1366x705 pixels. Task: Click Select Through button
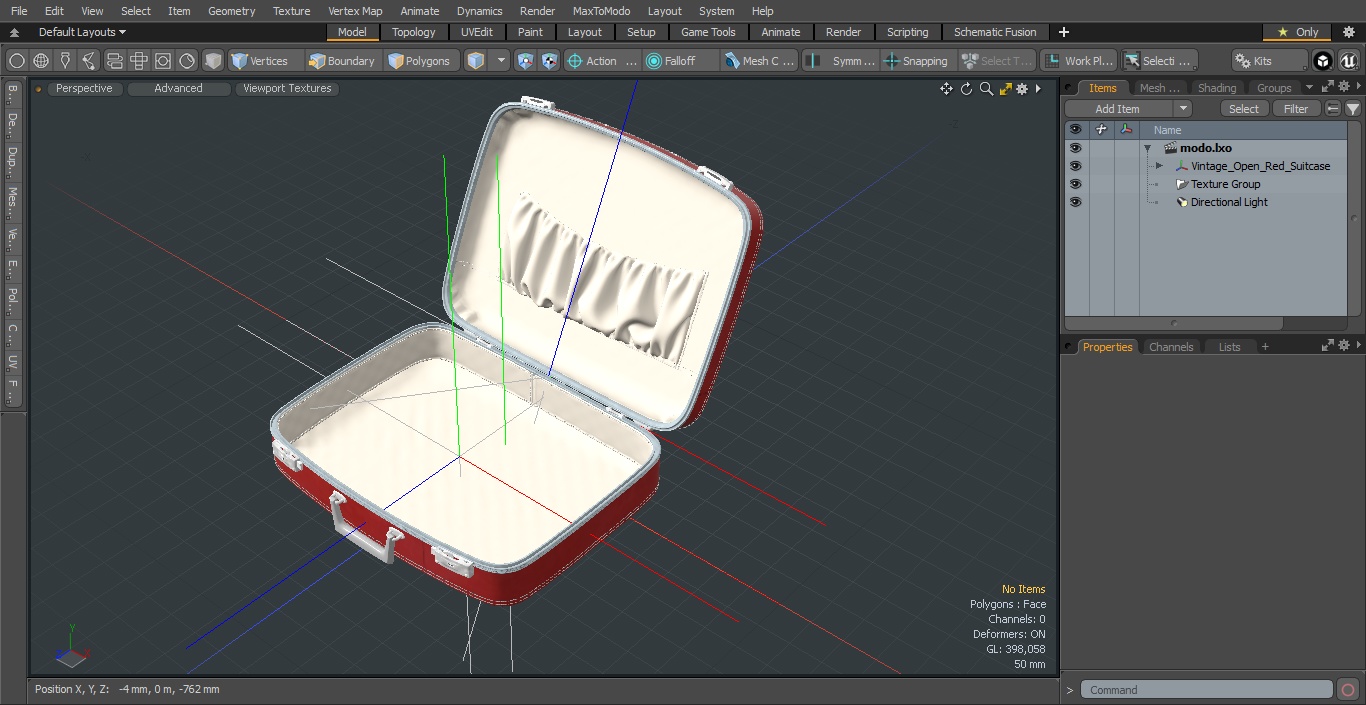(x=997, y=61)
